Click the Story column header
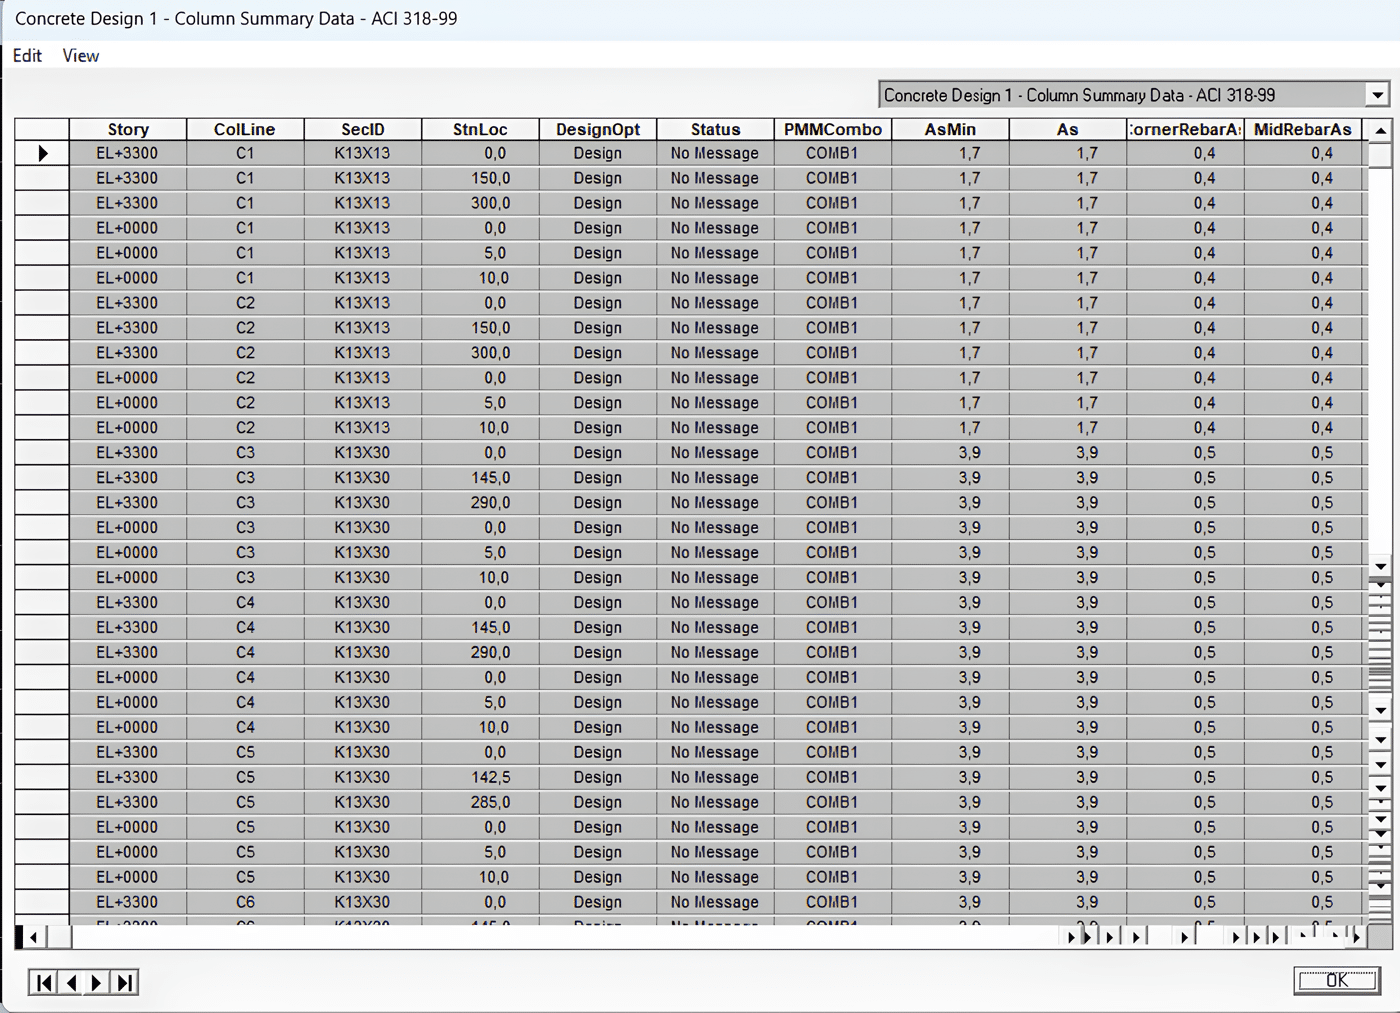Screen dimensions: 1400x1013 (x=128, y=129)
